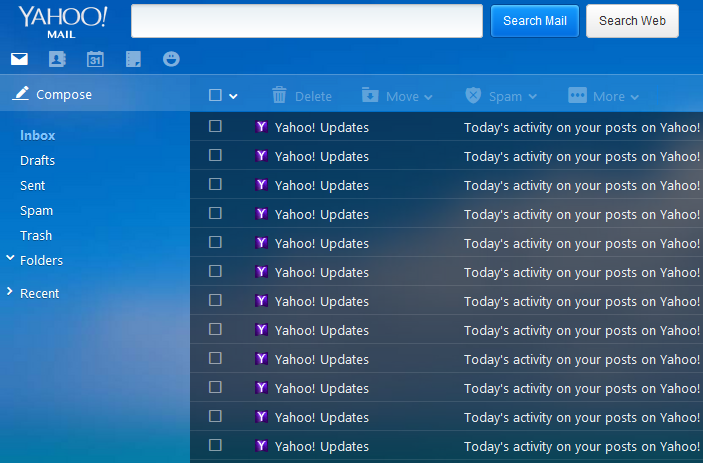The width and height of the screenshot is (703, 463).
Task: Click the Yahoo! Mail logo
Action: tap(62, 22)
